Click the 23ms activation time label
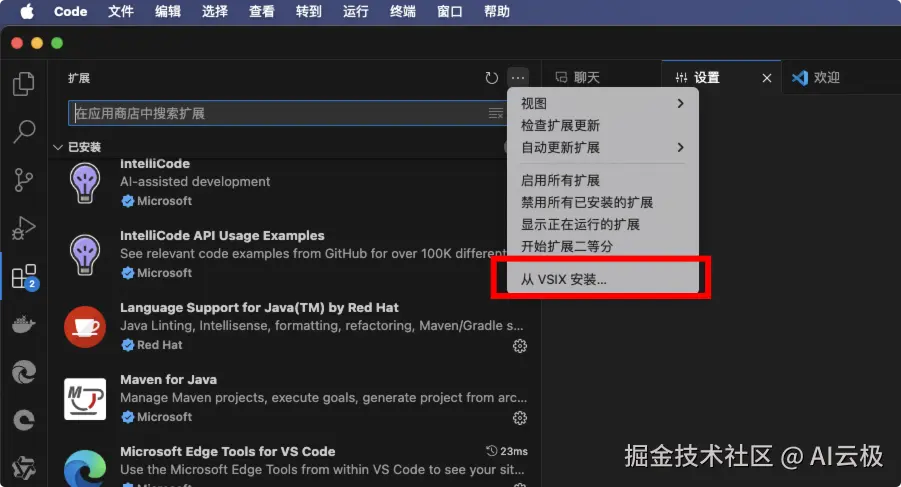The height and width of the screenshot is (487, 901). coord(507,451)
